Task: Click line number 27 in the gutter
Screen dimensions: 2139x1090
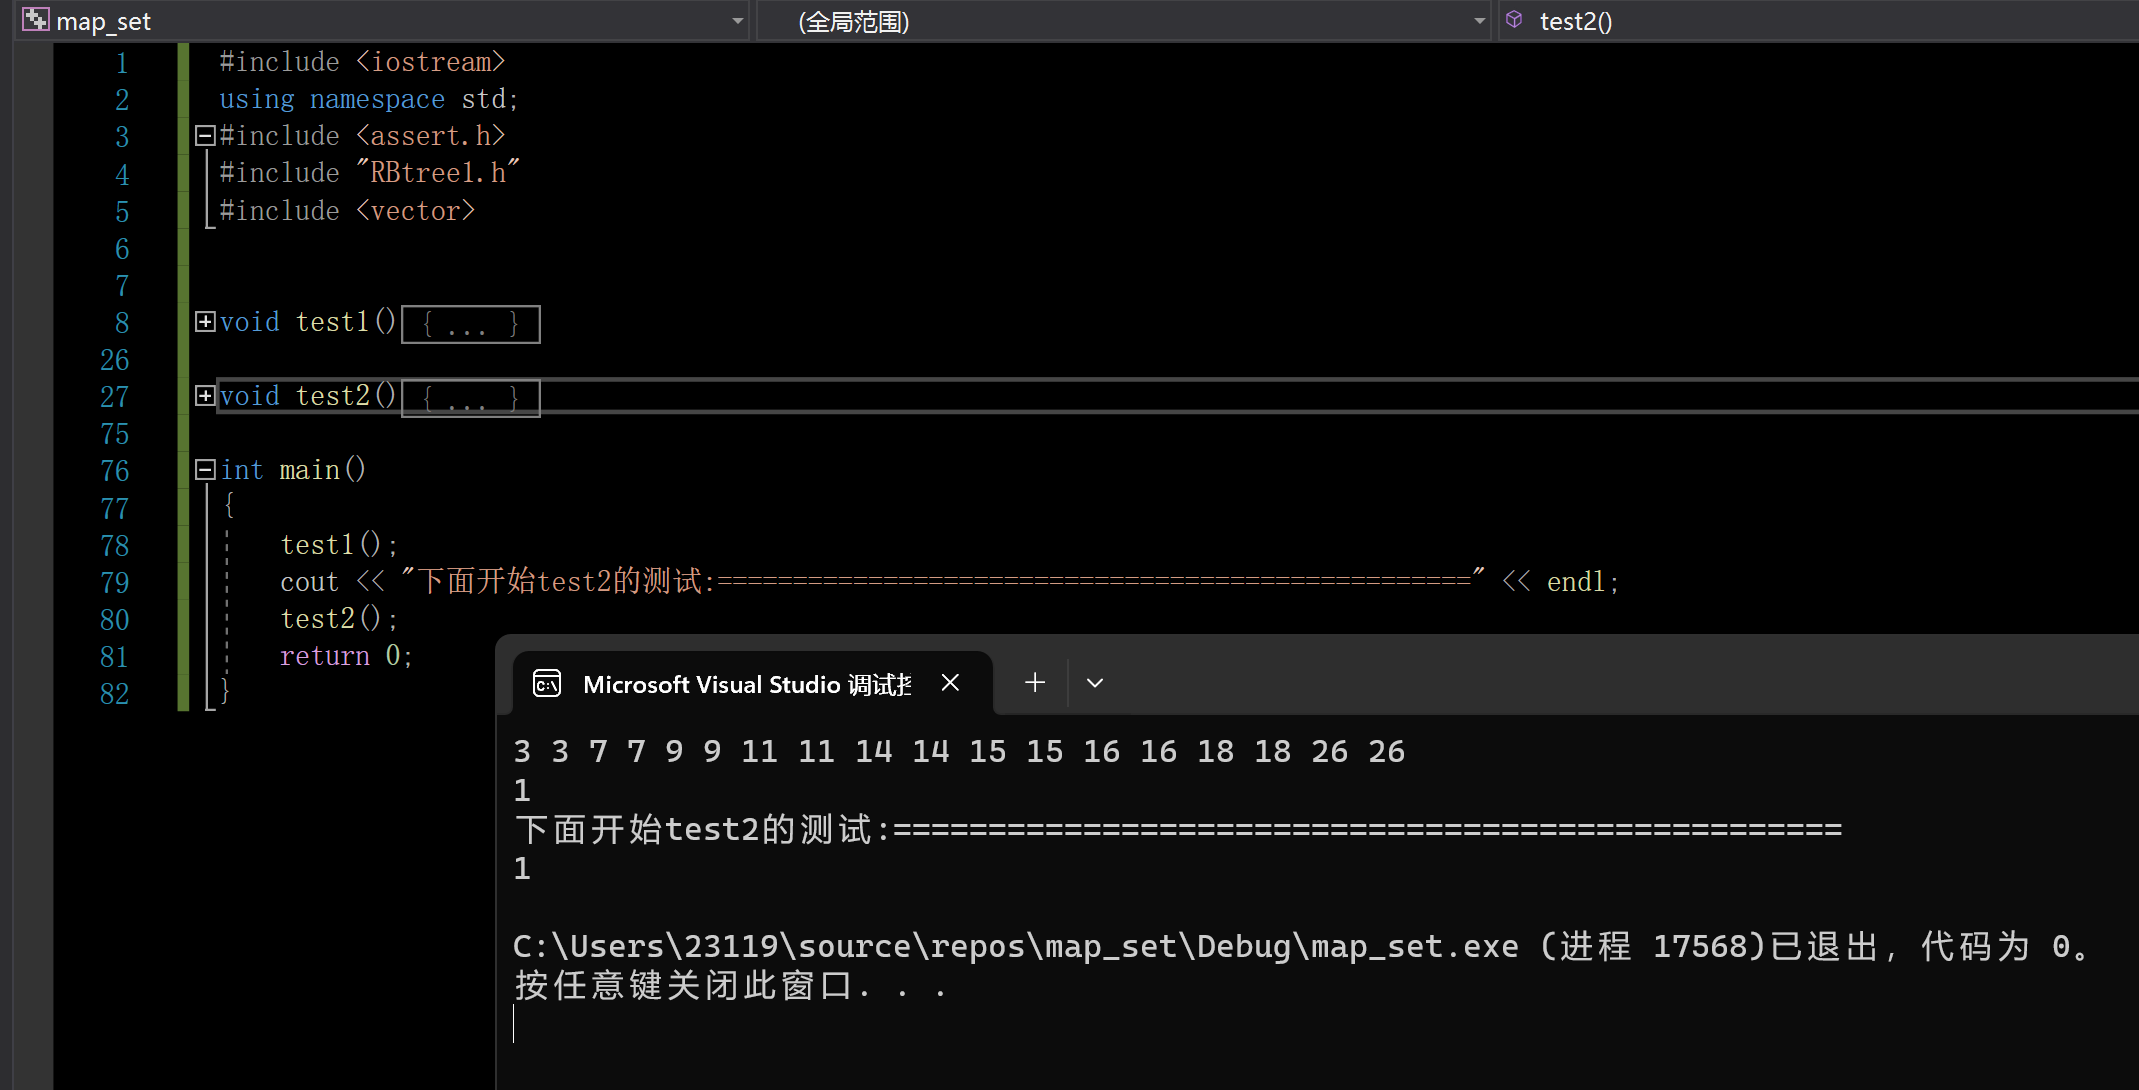Action: tap(114, 397)
